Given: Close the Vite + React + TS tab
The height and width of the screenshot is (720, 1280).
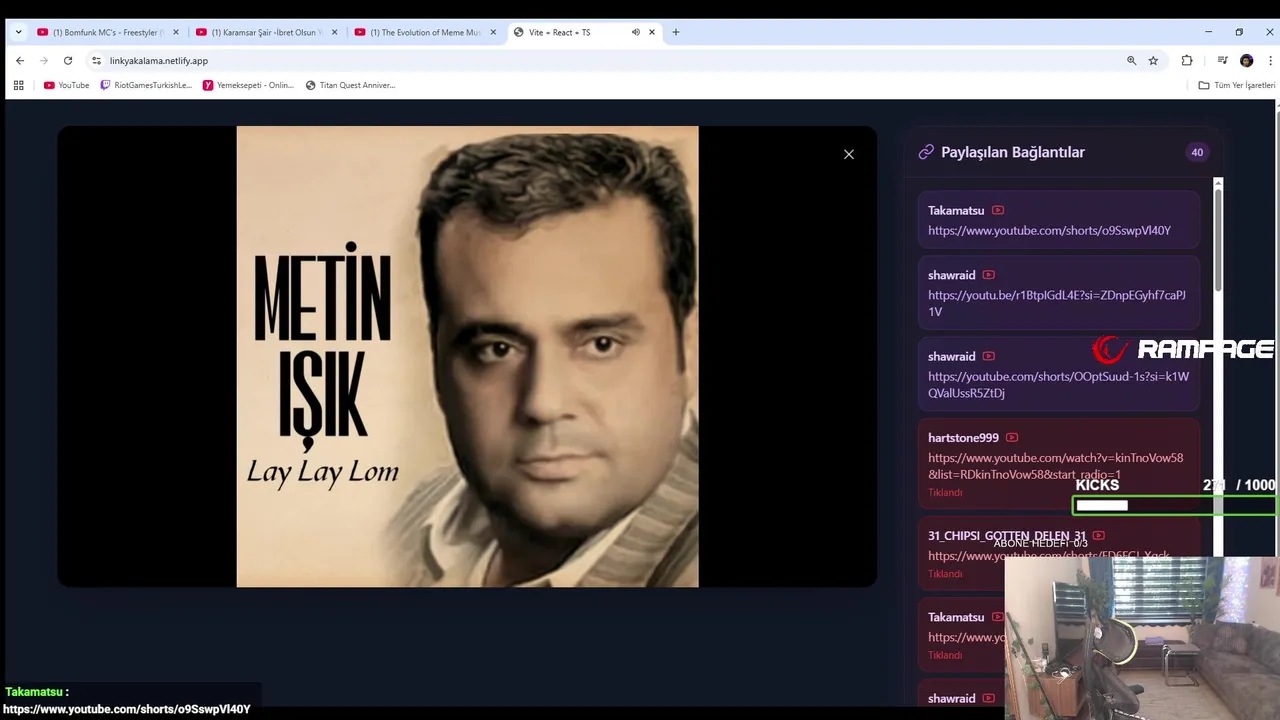Looking at the screenshot, I should (652, 32).
